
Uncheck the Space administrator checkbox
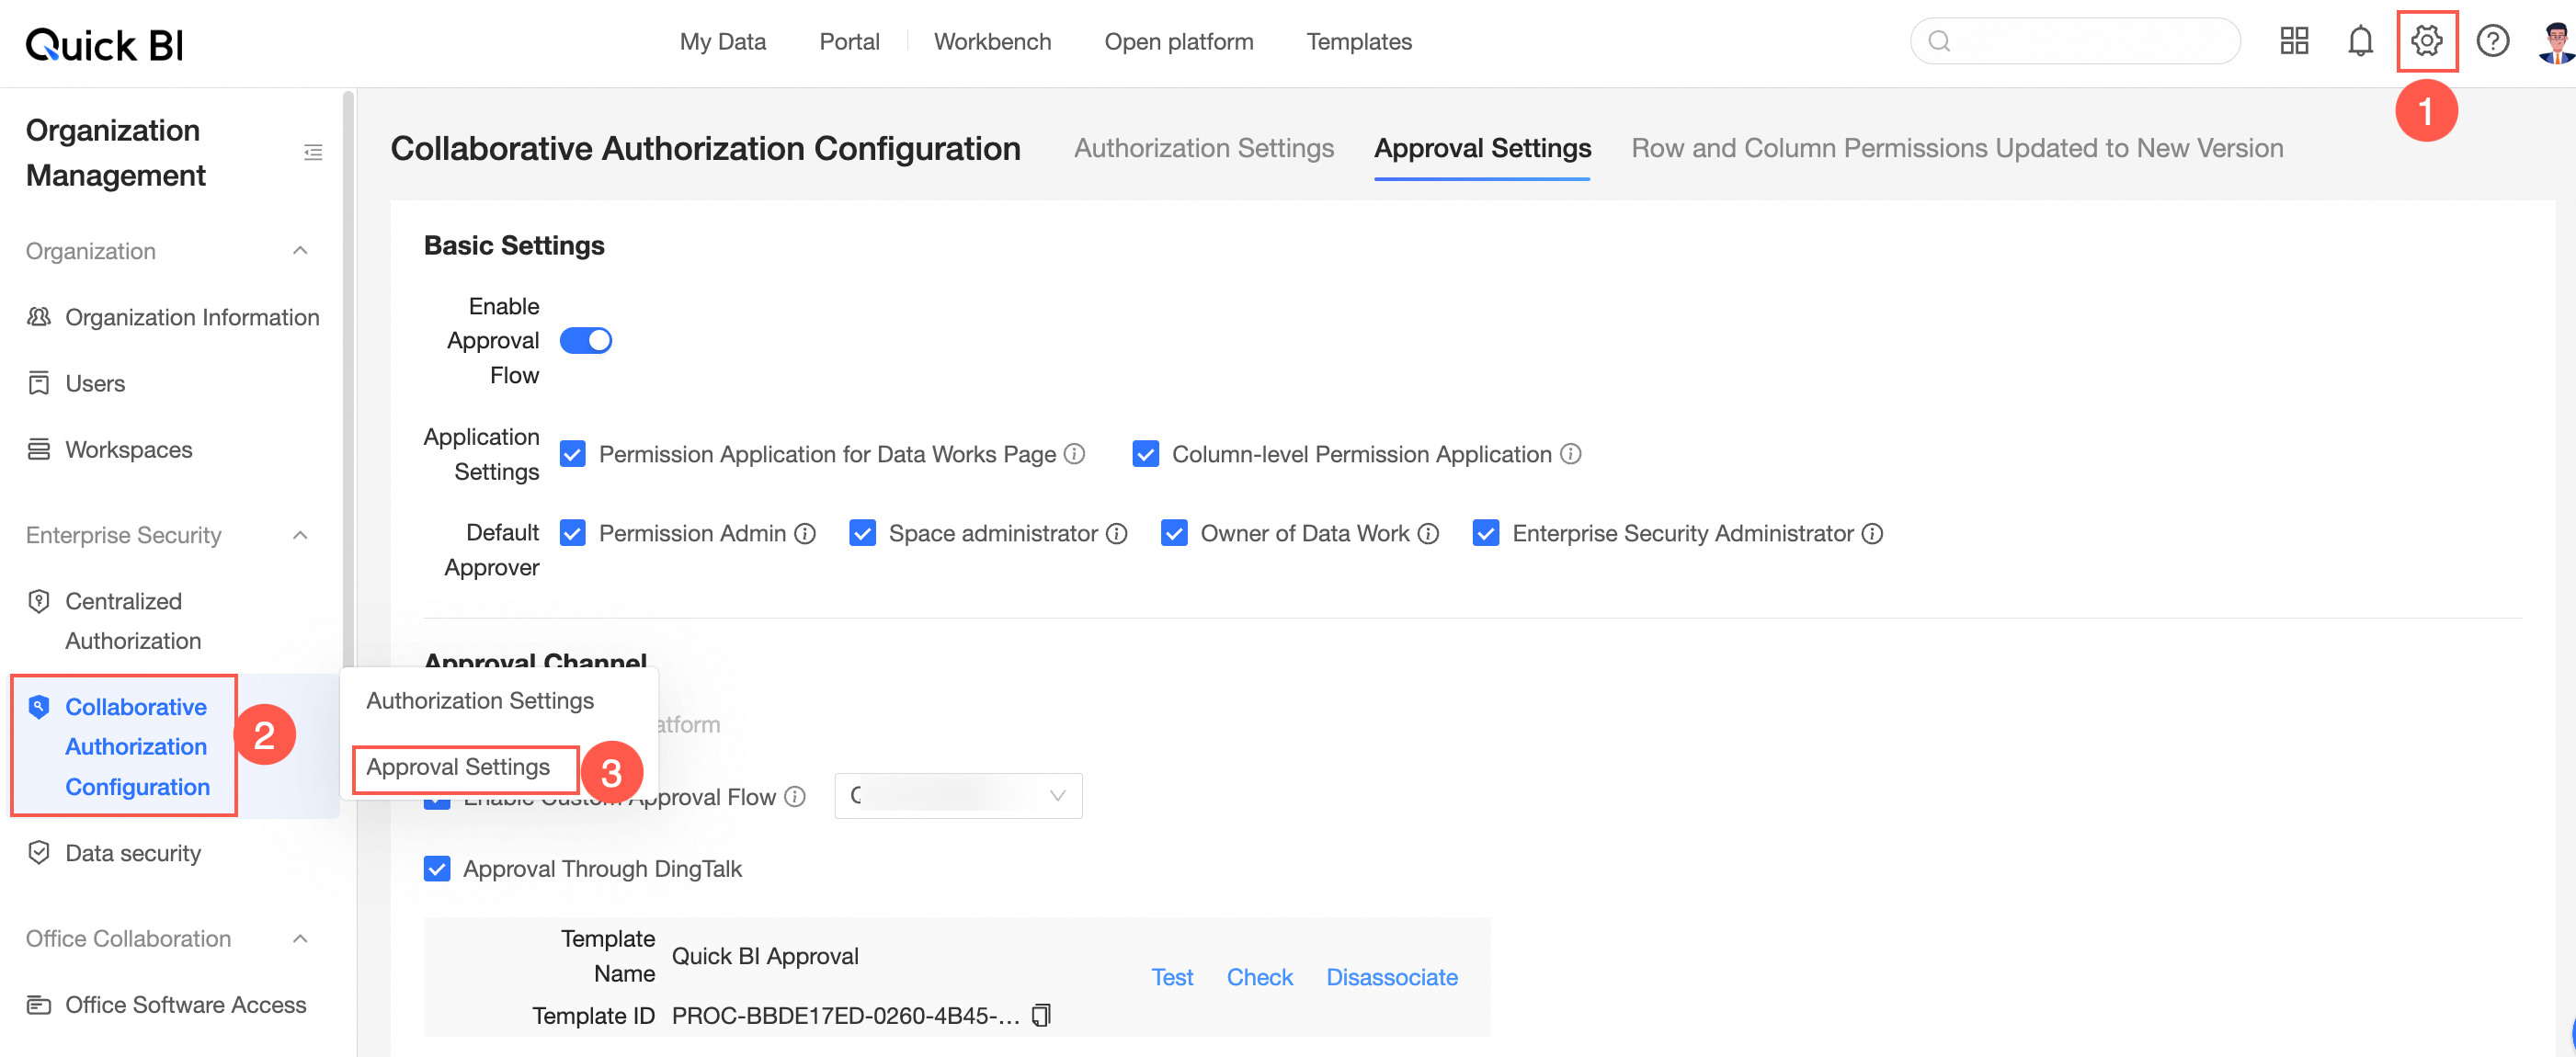point(862,534)
